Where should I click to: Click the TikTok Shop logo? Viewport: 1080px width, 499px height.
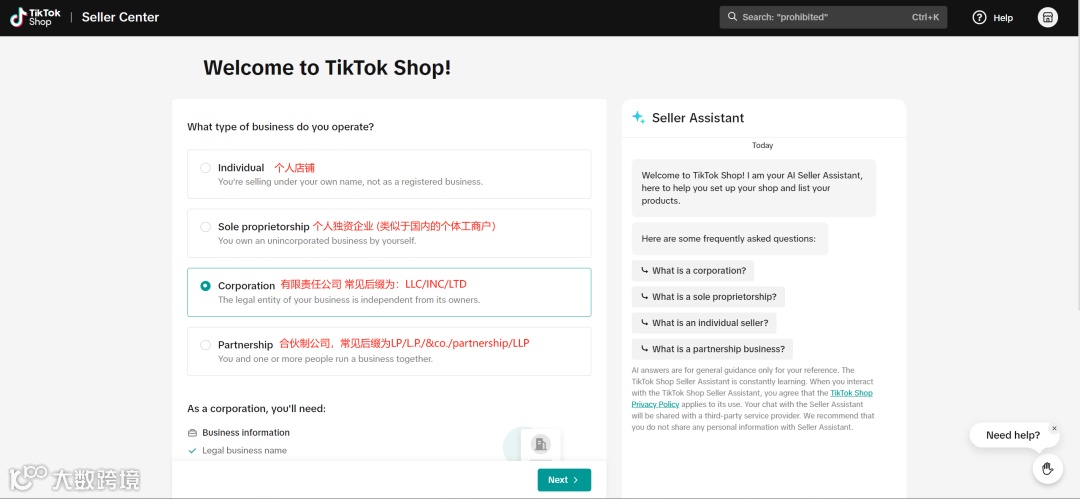(x=35, y=17)
